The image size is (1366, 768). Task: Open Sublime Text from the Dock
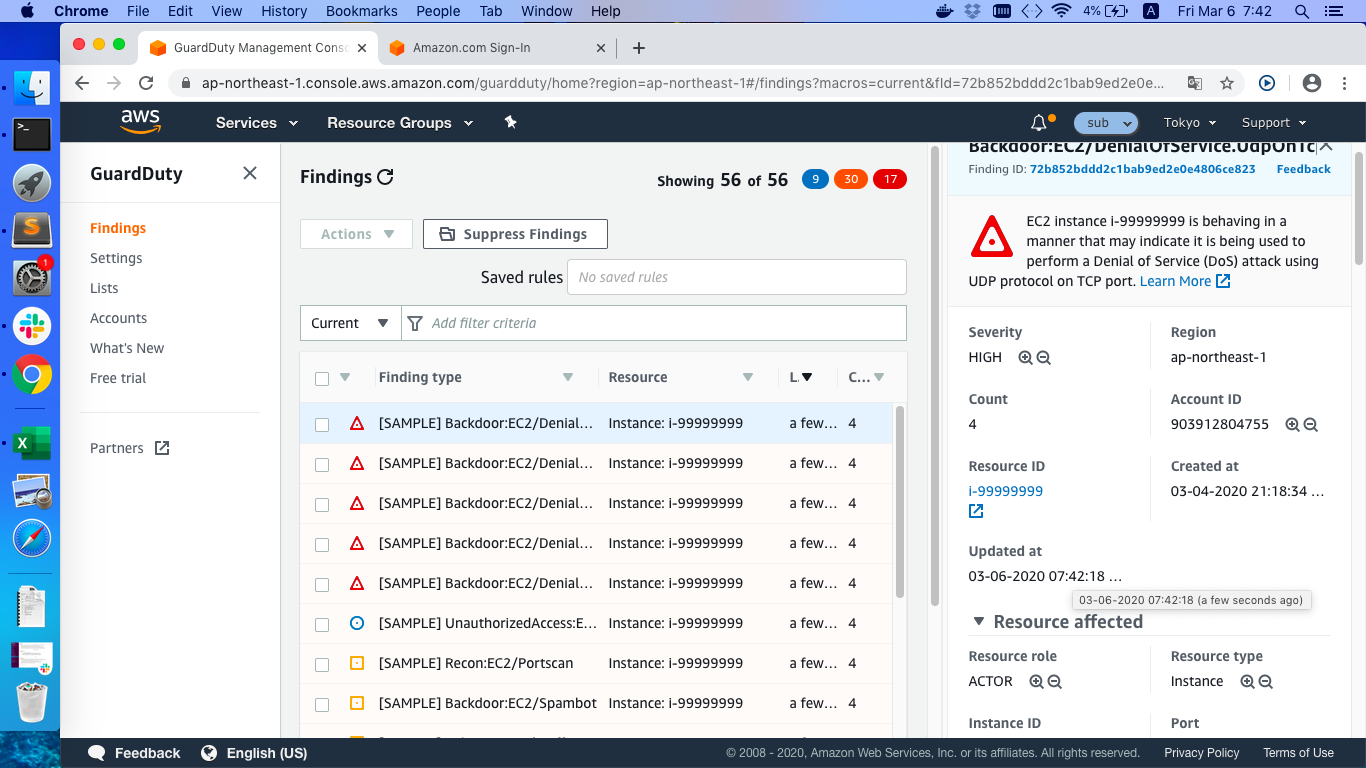coord(32,230)
